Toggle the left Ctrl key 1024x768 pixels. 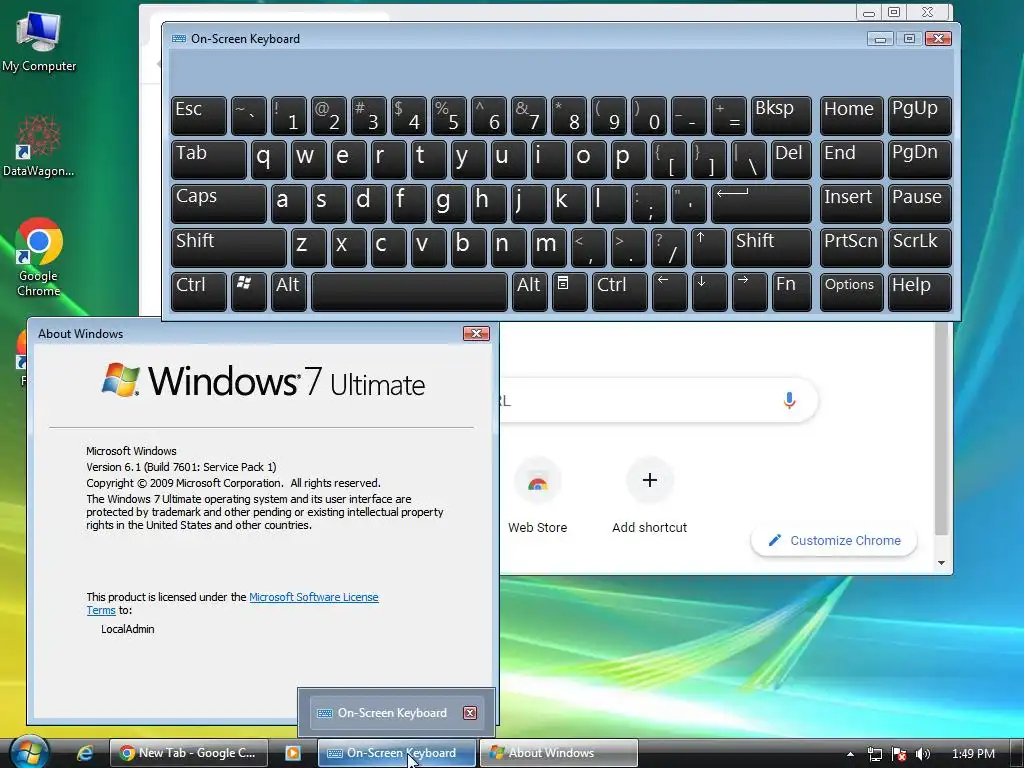coord(199,291)
